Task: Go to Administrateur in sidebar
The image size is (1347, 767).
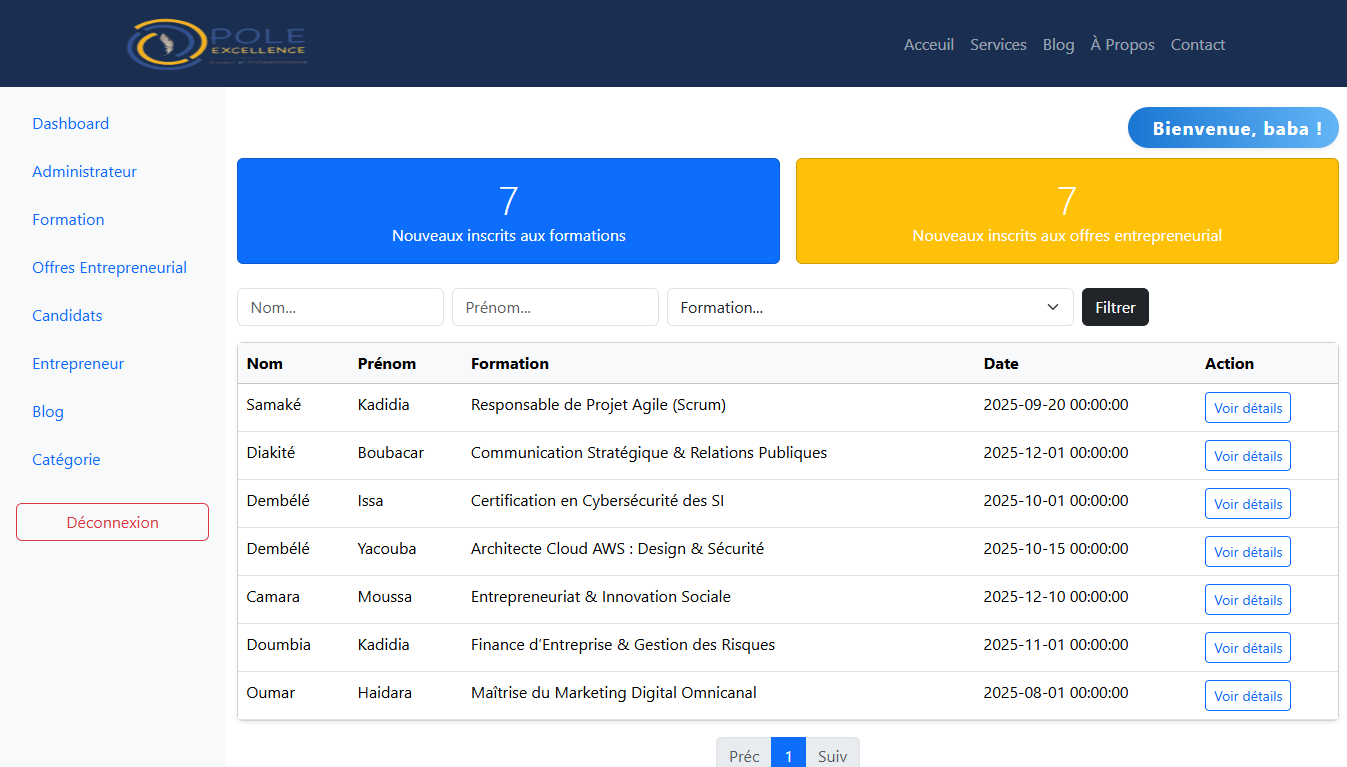Action: pos(84,172)
